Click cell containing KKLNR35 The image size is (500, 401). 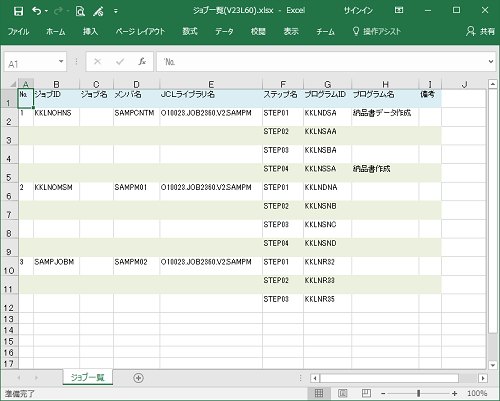tap(327, 303)
